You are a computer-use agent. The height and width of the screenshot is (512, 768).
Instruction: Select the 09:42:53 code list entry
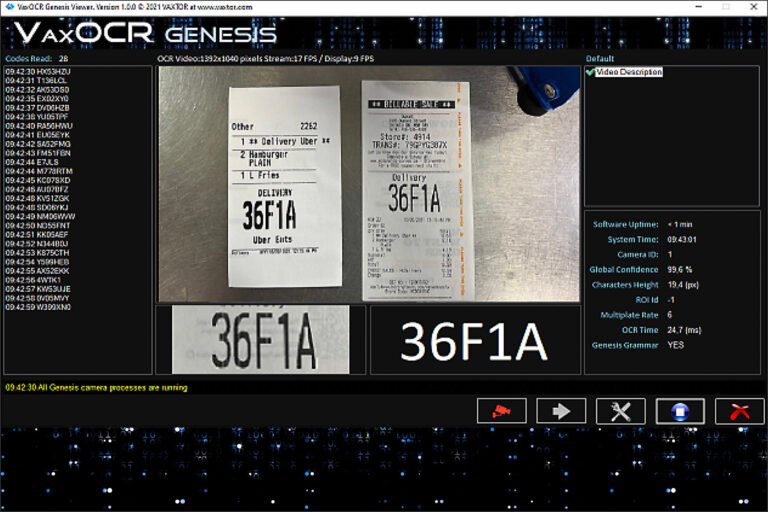(37, 252)
